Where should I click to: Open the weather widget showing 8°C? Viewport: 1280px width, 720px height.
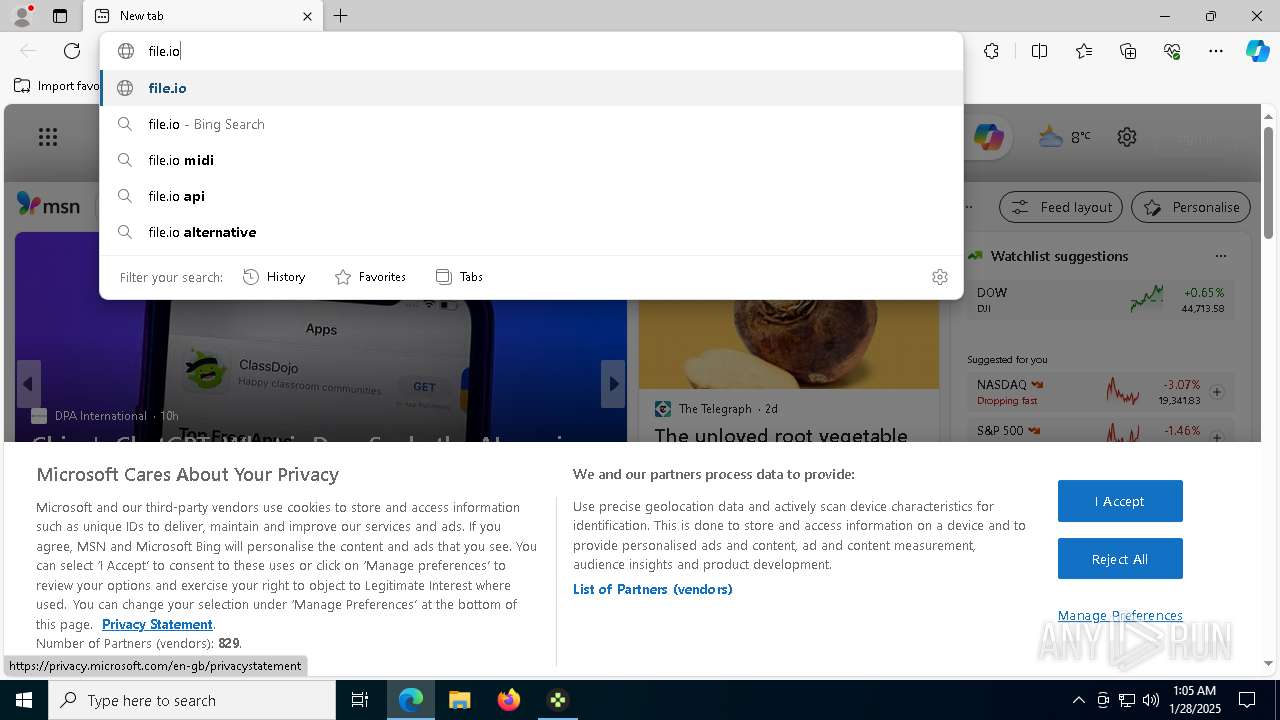pyautogui.click(x=1064, y=137)
